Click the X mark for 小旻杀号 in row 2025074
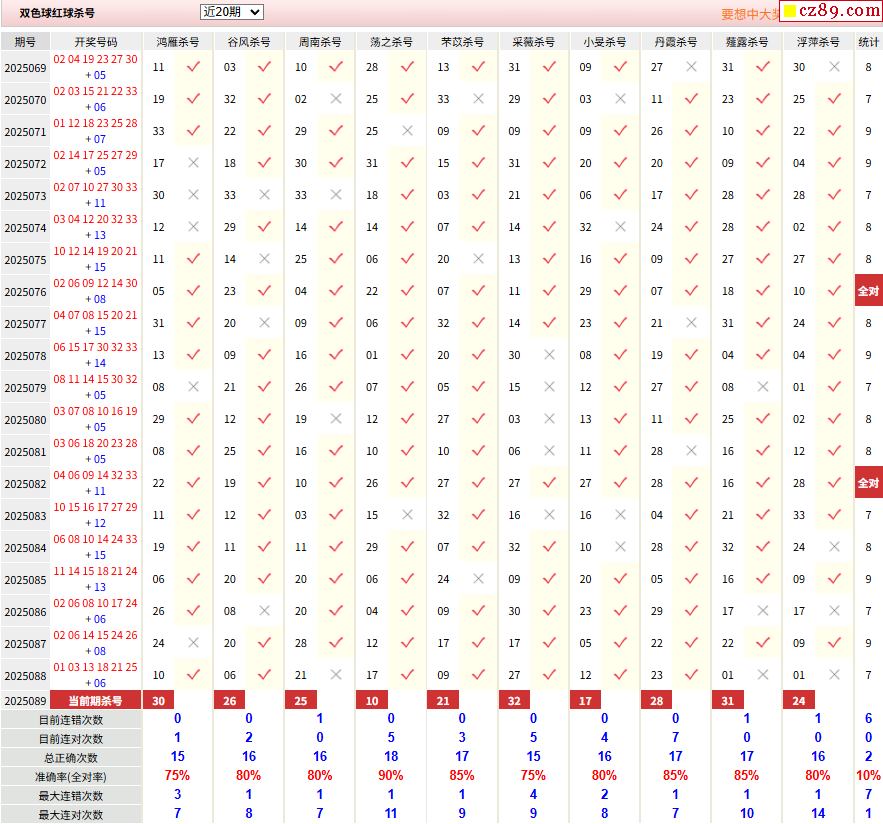The image size is (883, 824). [x=621, y=226]
